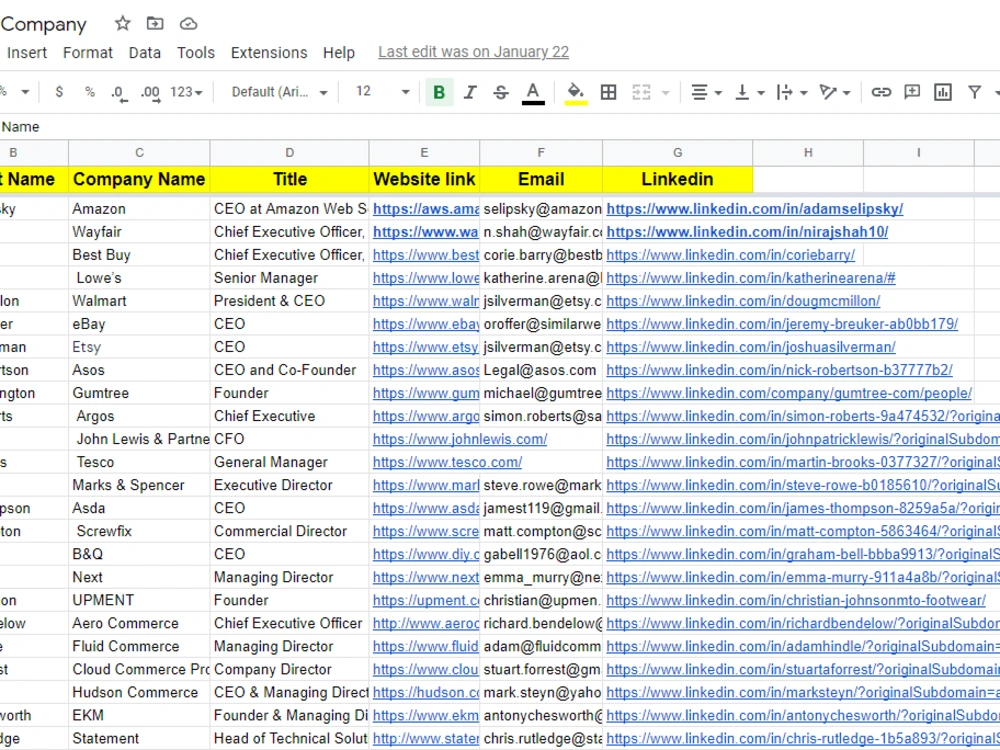
Task: Star this spreadsheet document
Action: click(122, 24)
